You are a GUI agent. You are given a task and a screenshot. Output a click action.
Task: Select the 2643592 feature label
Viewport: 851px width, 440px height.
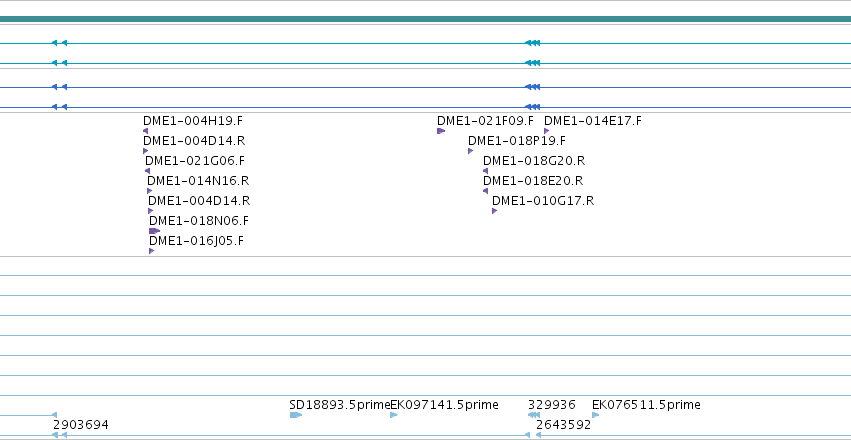coord(563,425)
